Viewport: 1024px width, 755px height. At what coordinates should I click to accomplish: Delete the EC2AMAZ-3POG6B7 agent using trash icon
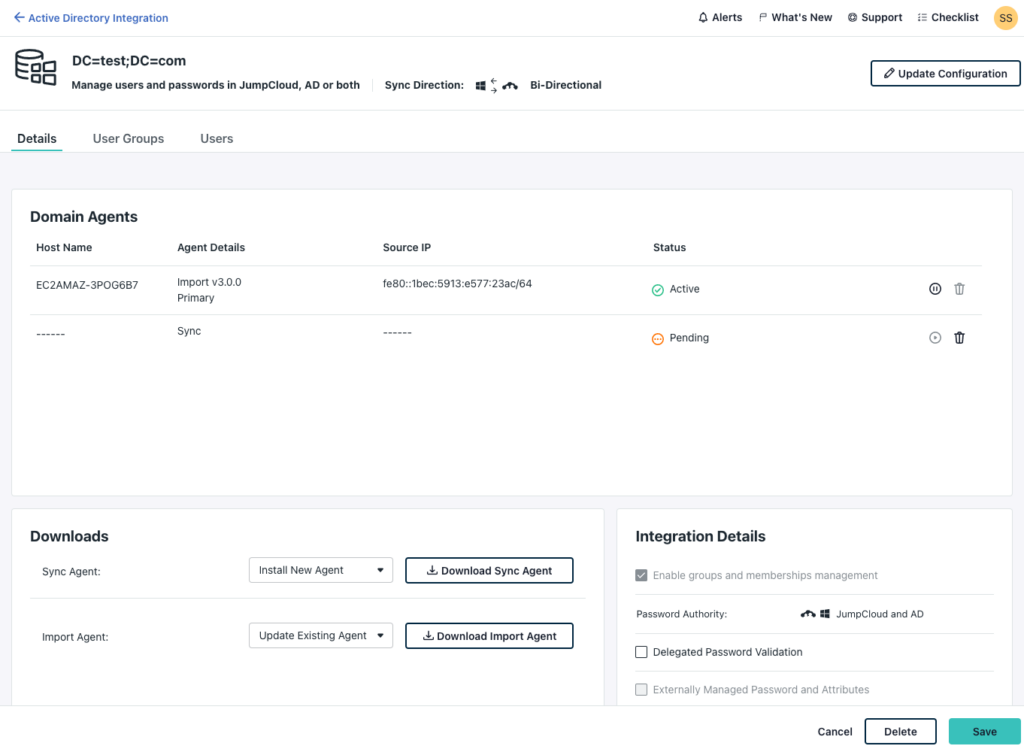959,289
